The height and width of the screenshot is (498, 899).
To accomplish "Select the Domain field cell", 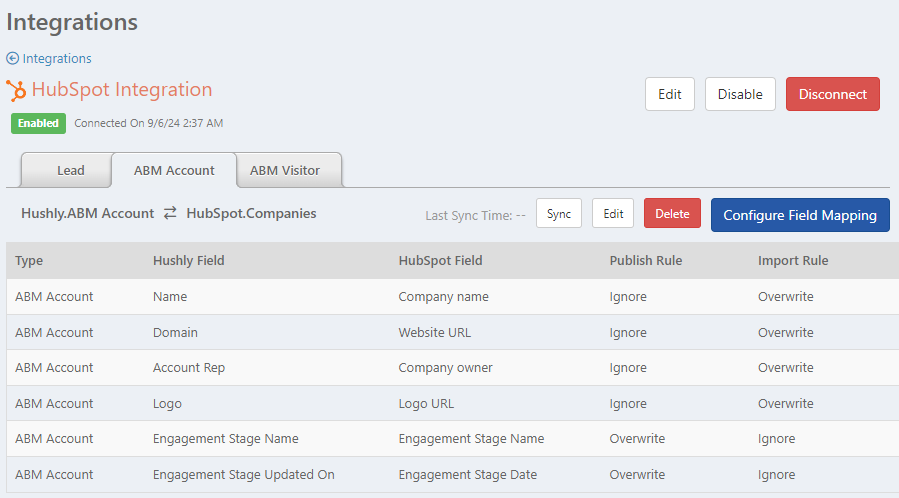I will (175, 332).
